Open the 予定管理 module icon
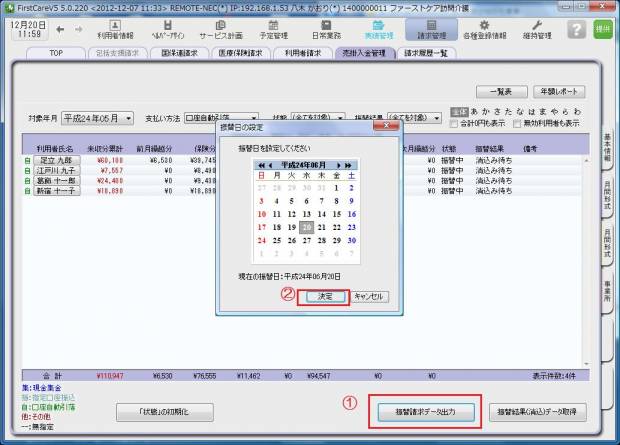 point(273,29)
